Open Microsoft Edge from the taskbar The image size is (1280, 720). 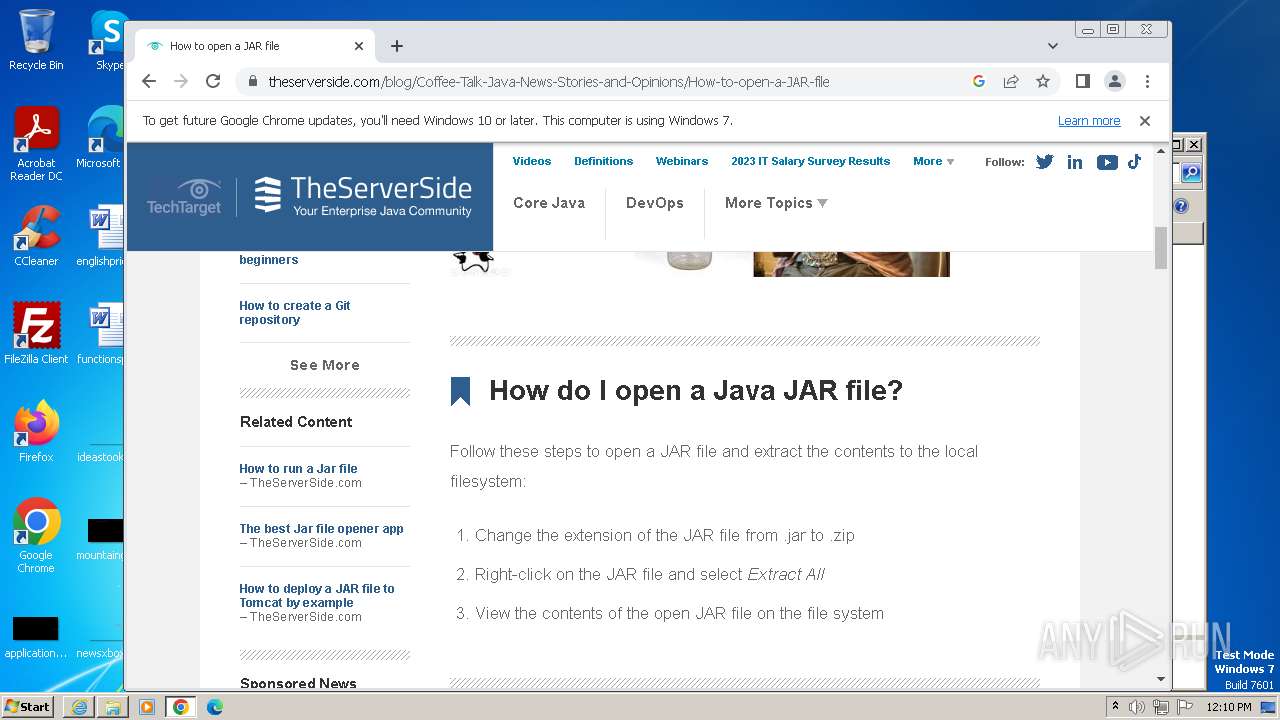[x=215, y=707]
